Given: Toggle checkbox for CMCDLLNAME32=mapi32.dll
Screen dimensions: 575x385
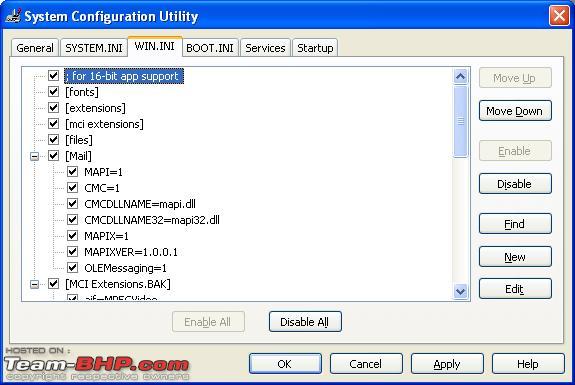Looking at the screenshot, I should [73, 219].
